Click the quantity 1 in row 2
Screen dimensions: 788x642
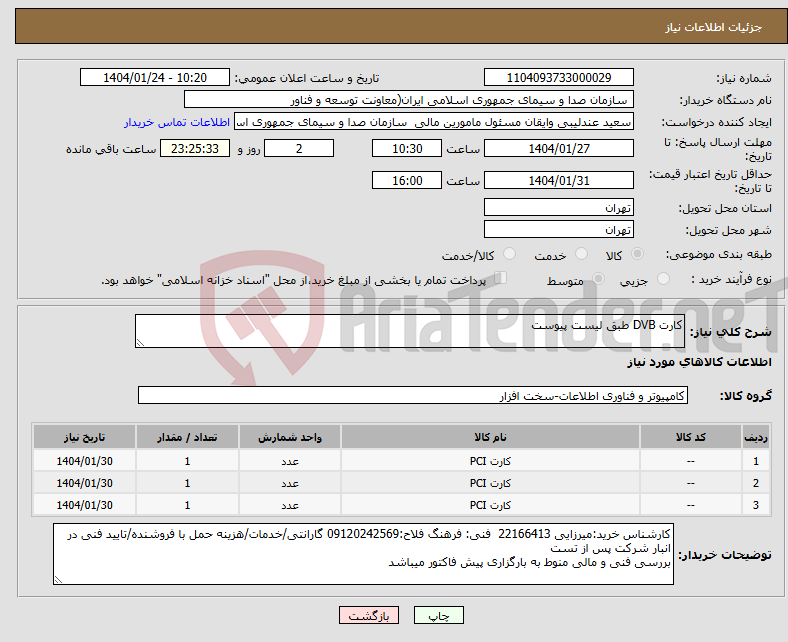187,483
